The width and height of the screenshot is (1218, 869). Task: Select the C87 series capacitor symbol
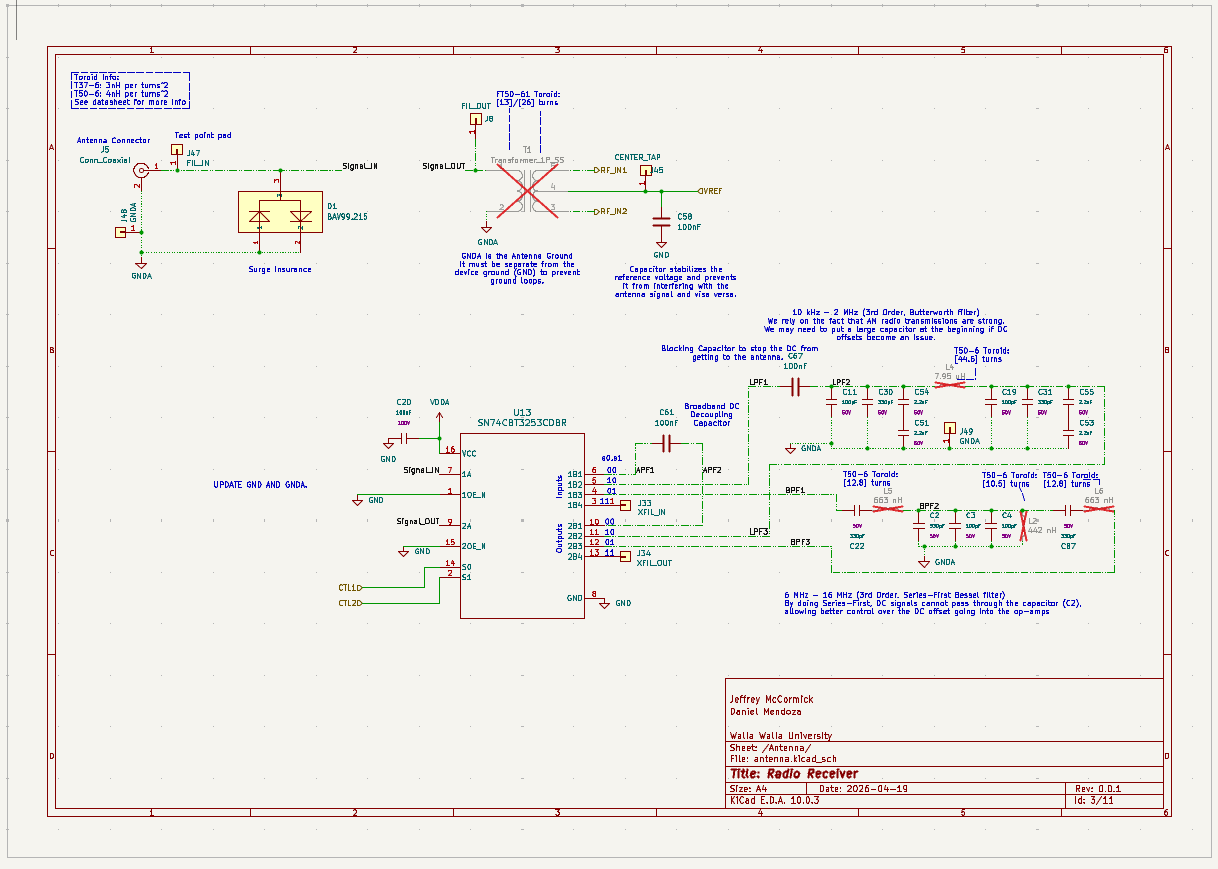point(1066,509)
